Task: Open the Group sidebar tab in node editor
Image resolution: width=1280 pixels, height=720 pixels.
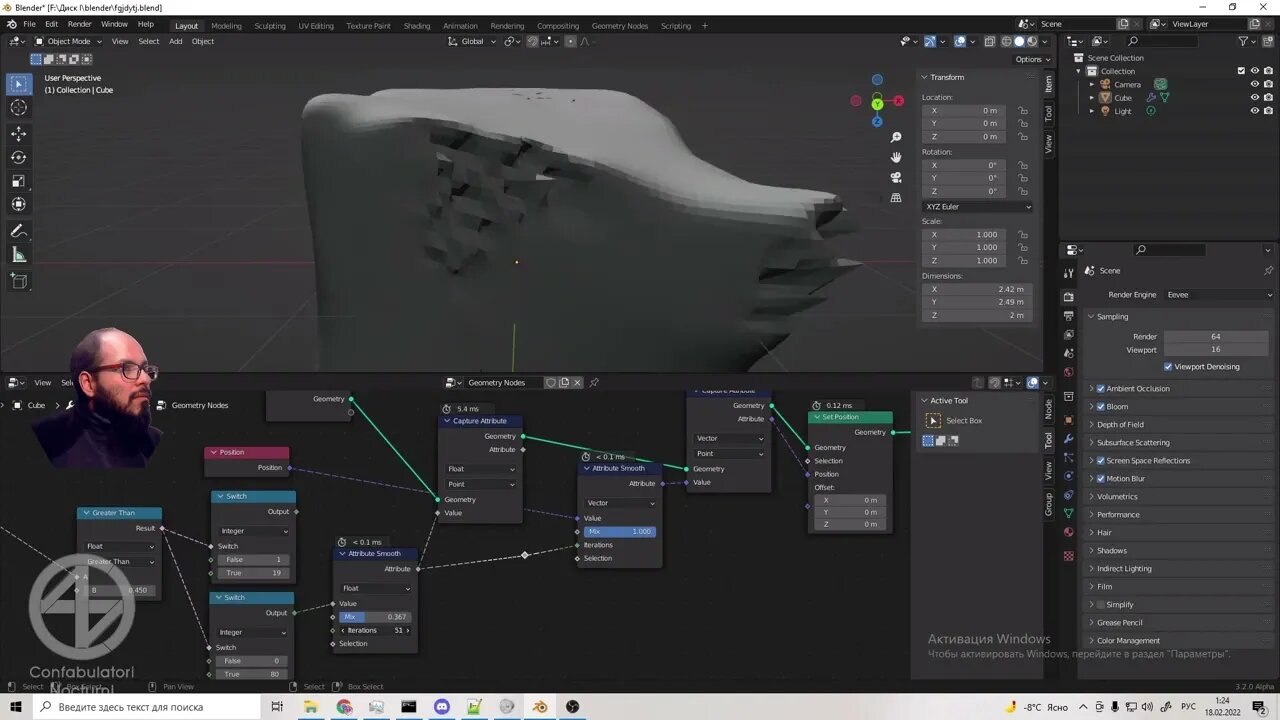Action: click(x=1049, y=504)
